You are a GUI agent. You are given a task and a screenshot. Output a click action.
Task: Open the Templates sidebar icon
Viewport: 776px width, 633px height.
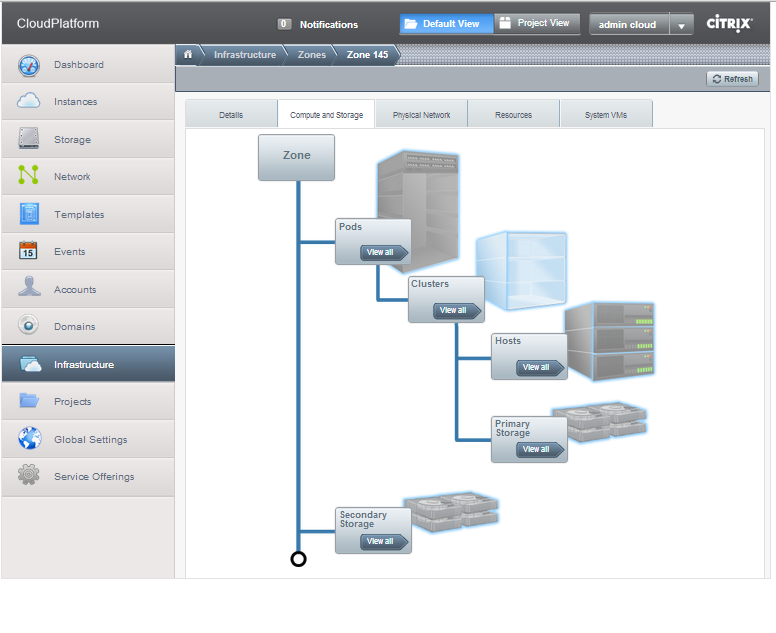[x=29, y=215]
